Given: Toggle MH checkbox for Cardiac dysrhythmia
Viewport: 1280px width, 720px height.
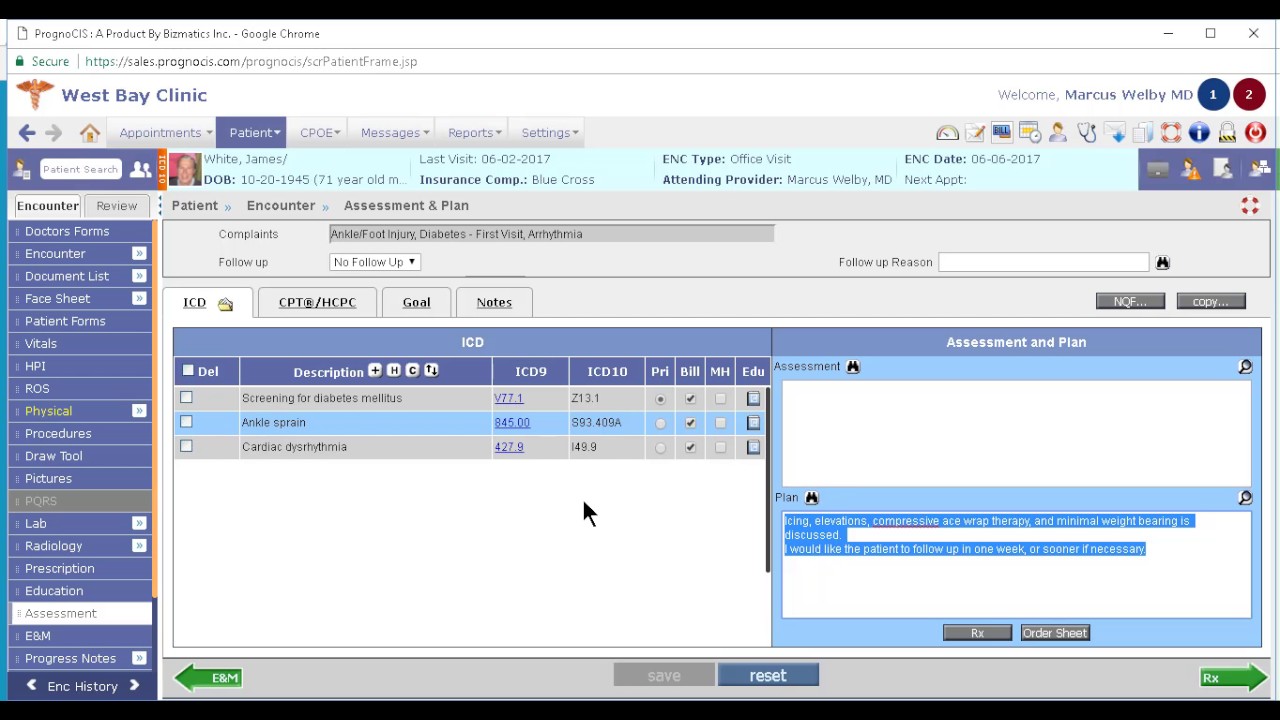Looking at the screenshot, I should pos(720,448).
